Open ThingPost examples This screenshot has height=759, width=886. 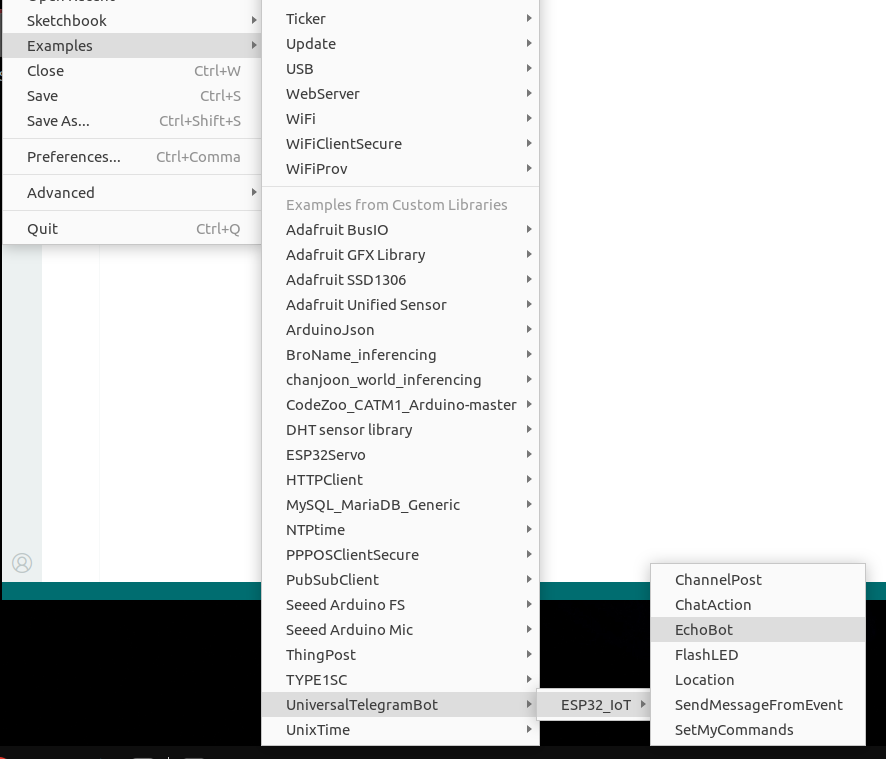pos(401,654)
